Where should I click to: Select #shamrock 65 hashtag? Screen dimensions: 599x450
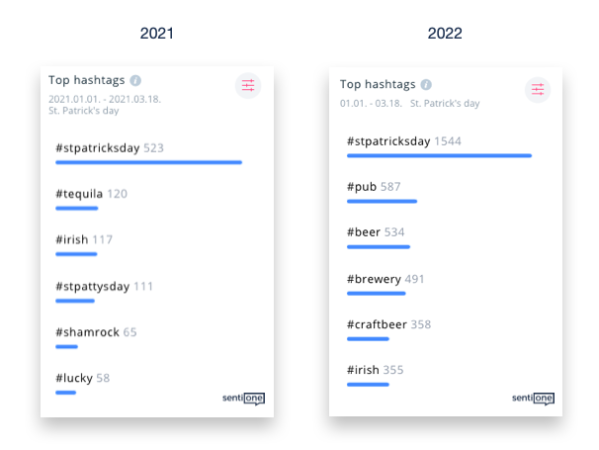96,332
